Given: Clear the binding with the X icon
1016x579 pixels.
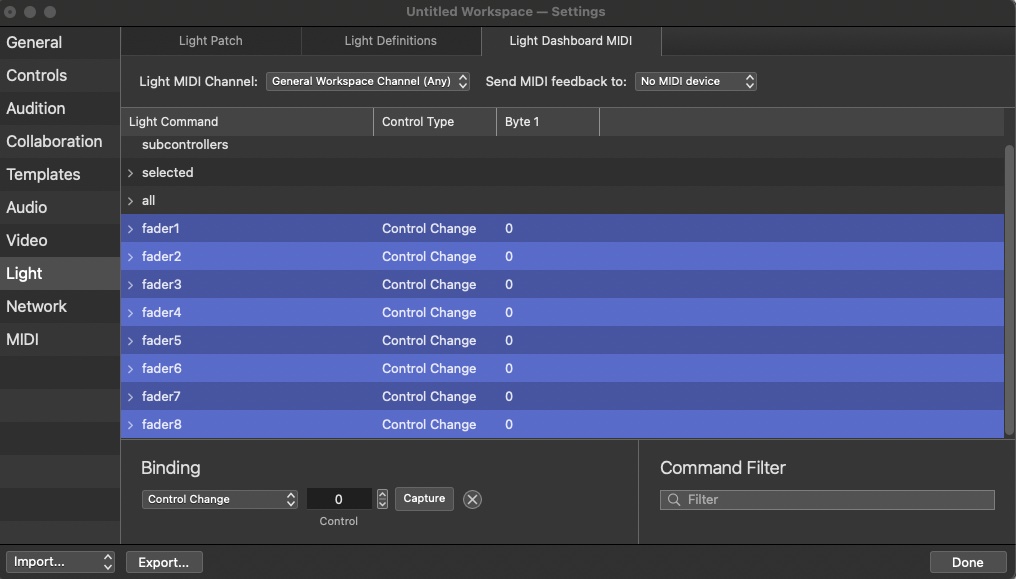Looking at the screenshot, I should pos(473,499).
